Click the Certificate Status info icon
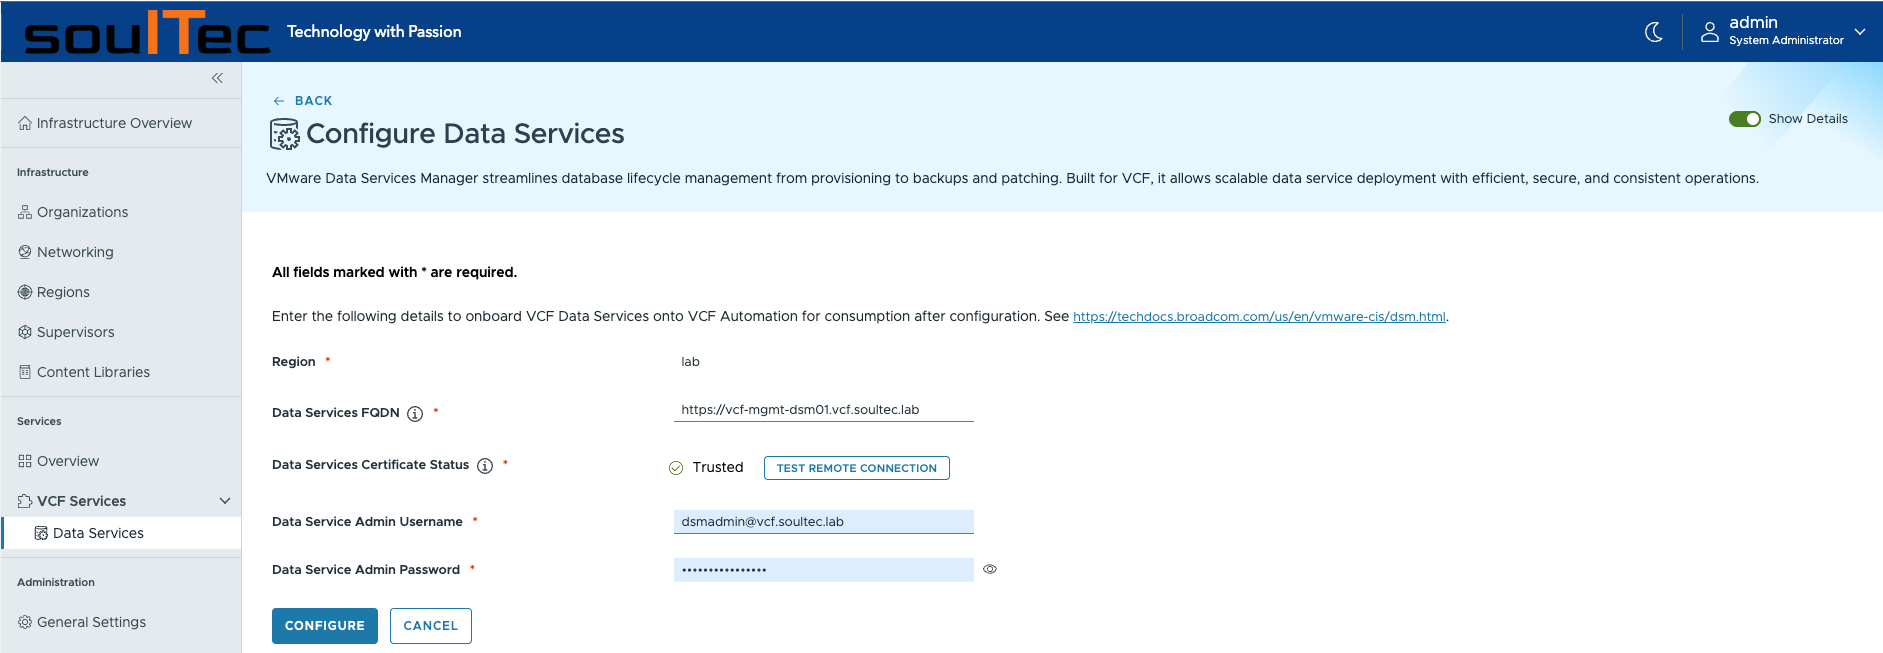This screenshot has height=653, width=1883. point(485,466)
